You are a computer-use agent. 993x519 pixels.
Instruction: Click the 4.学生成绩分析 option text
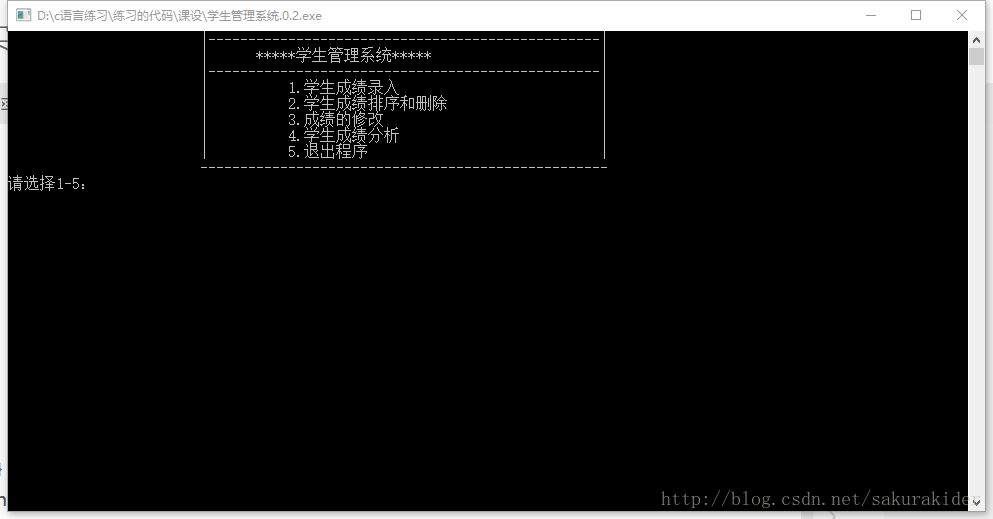[x=343, y=135]
